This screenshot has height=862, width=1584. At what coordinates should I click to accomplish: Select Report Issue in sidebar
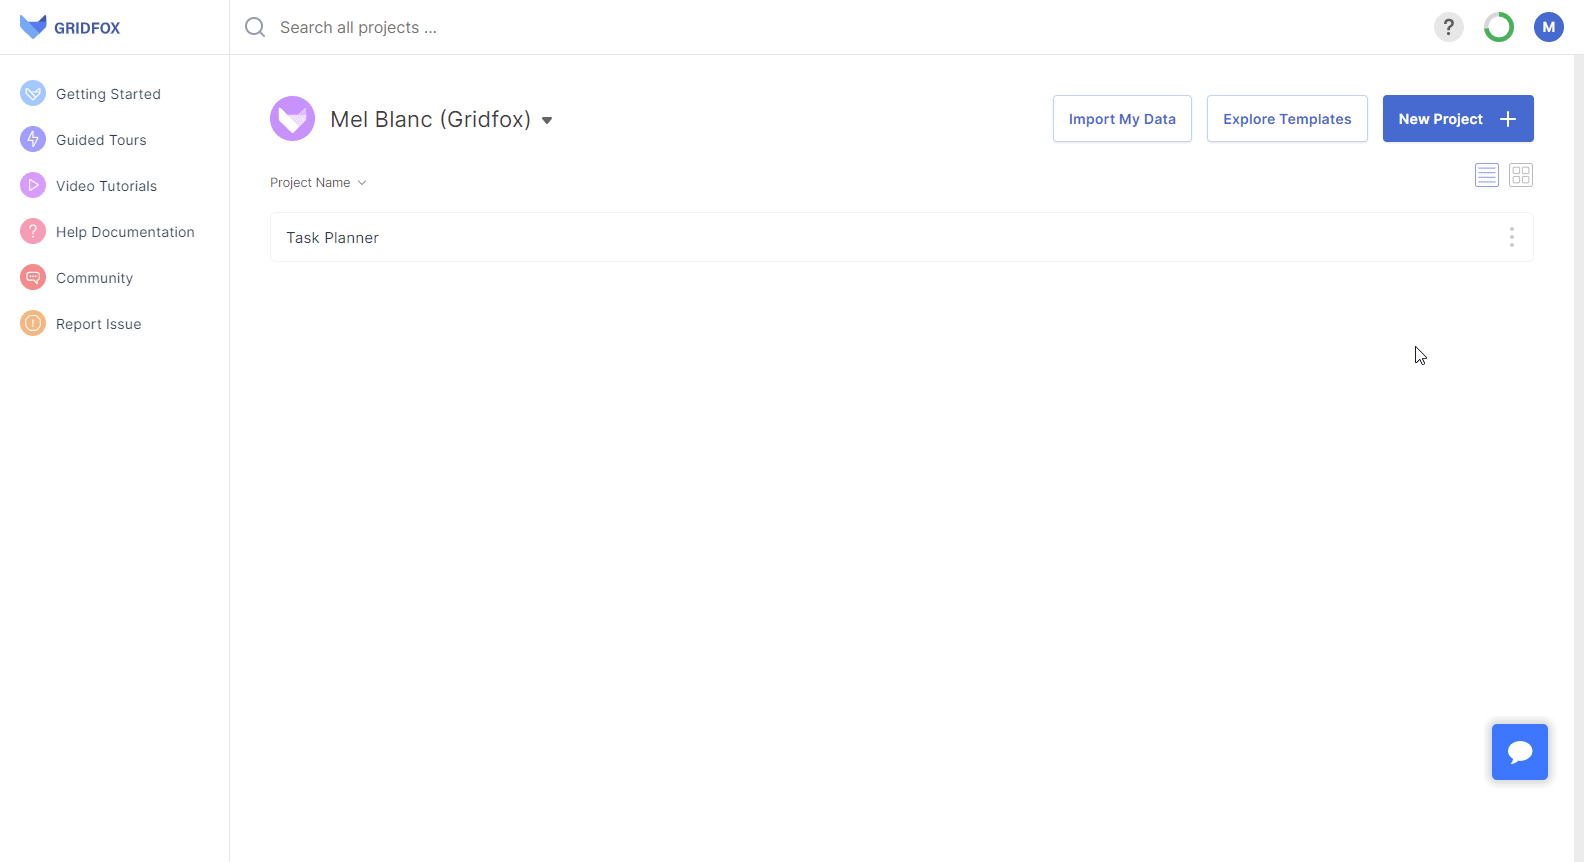tap(98, 324)
